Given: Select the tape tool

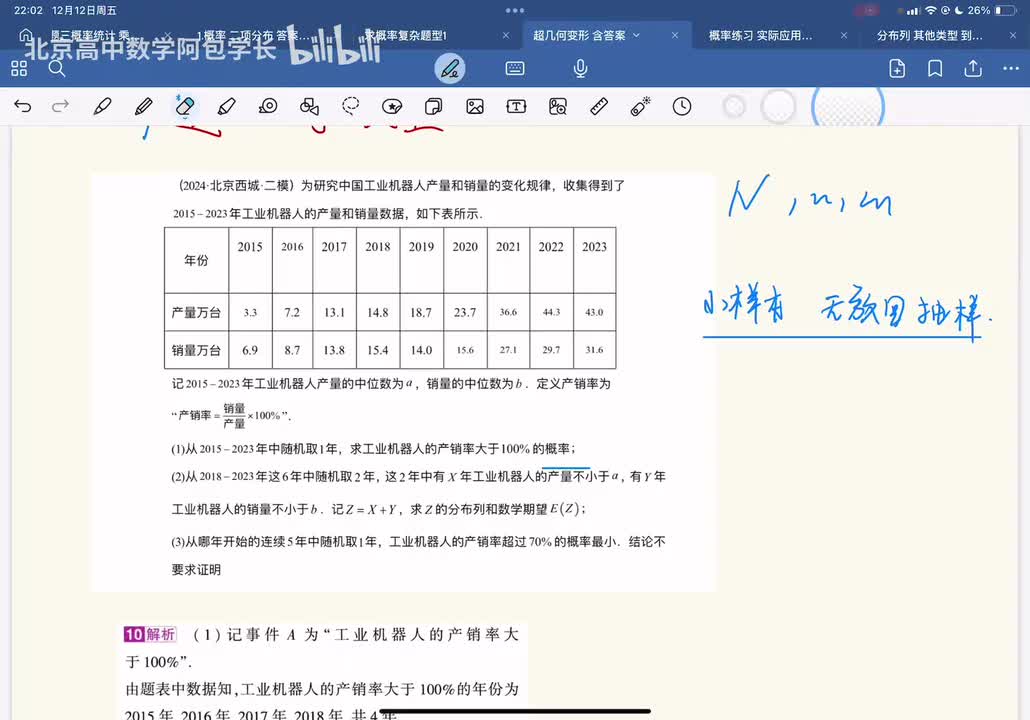Looking at the screenshot, I should [x=268, y=106].
